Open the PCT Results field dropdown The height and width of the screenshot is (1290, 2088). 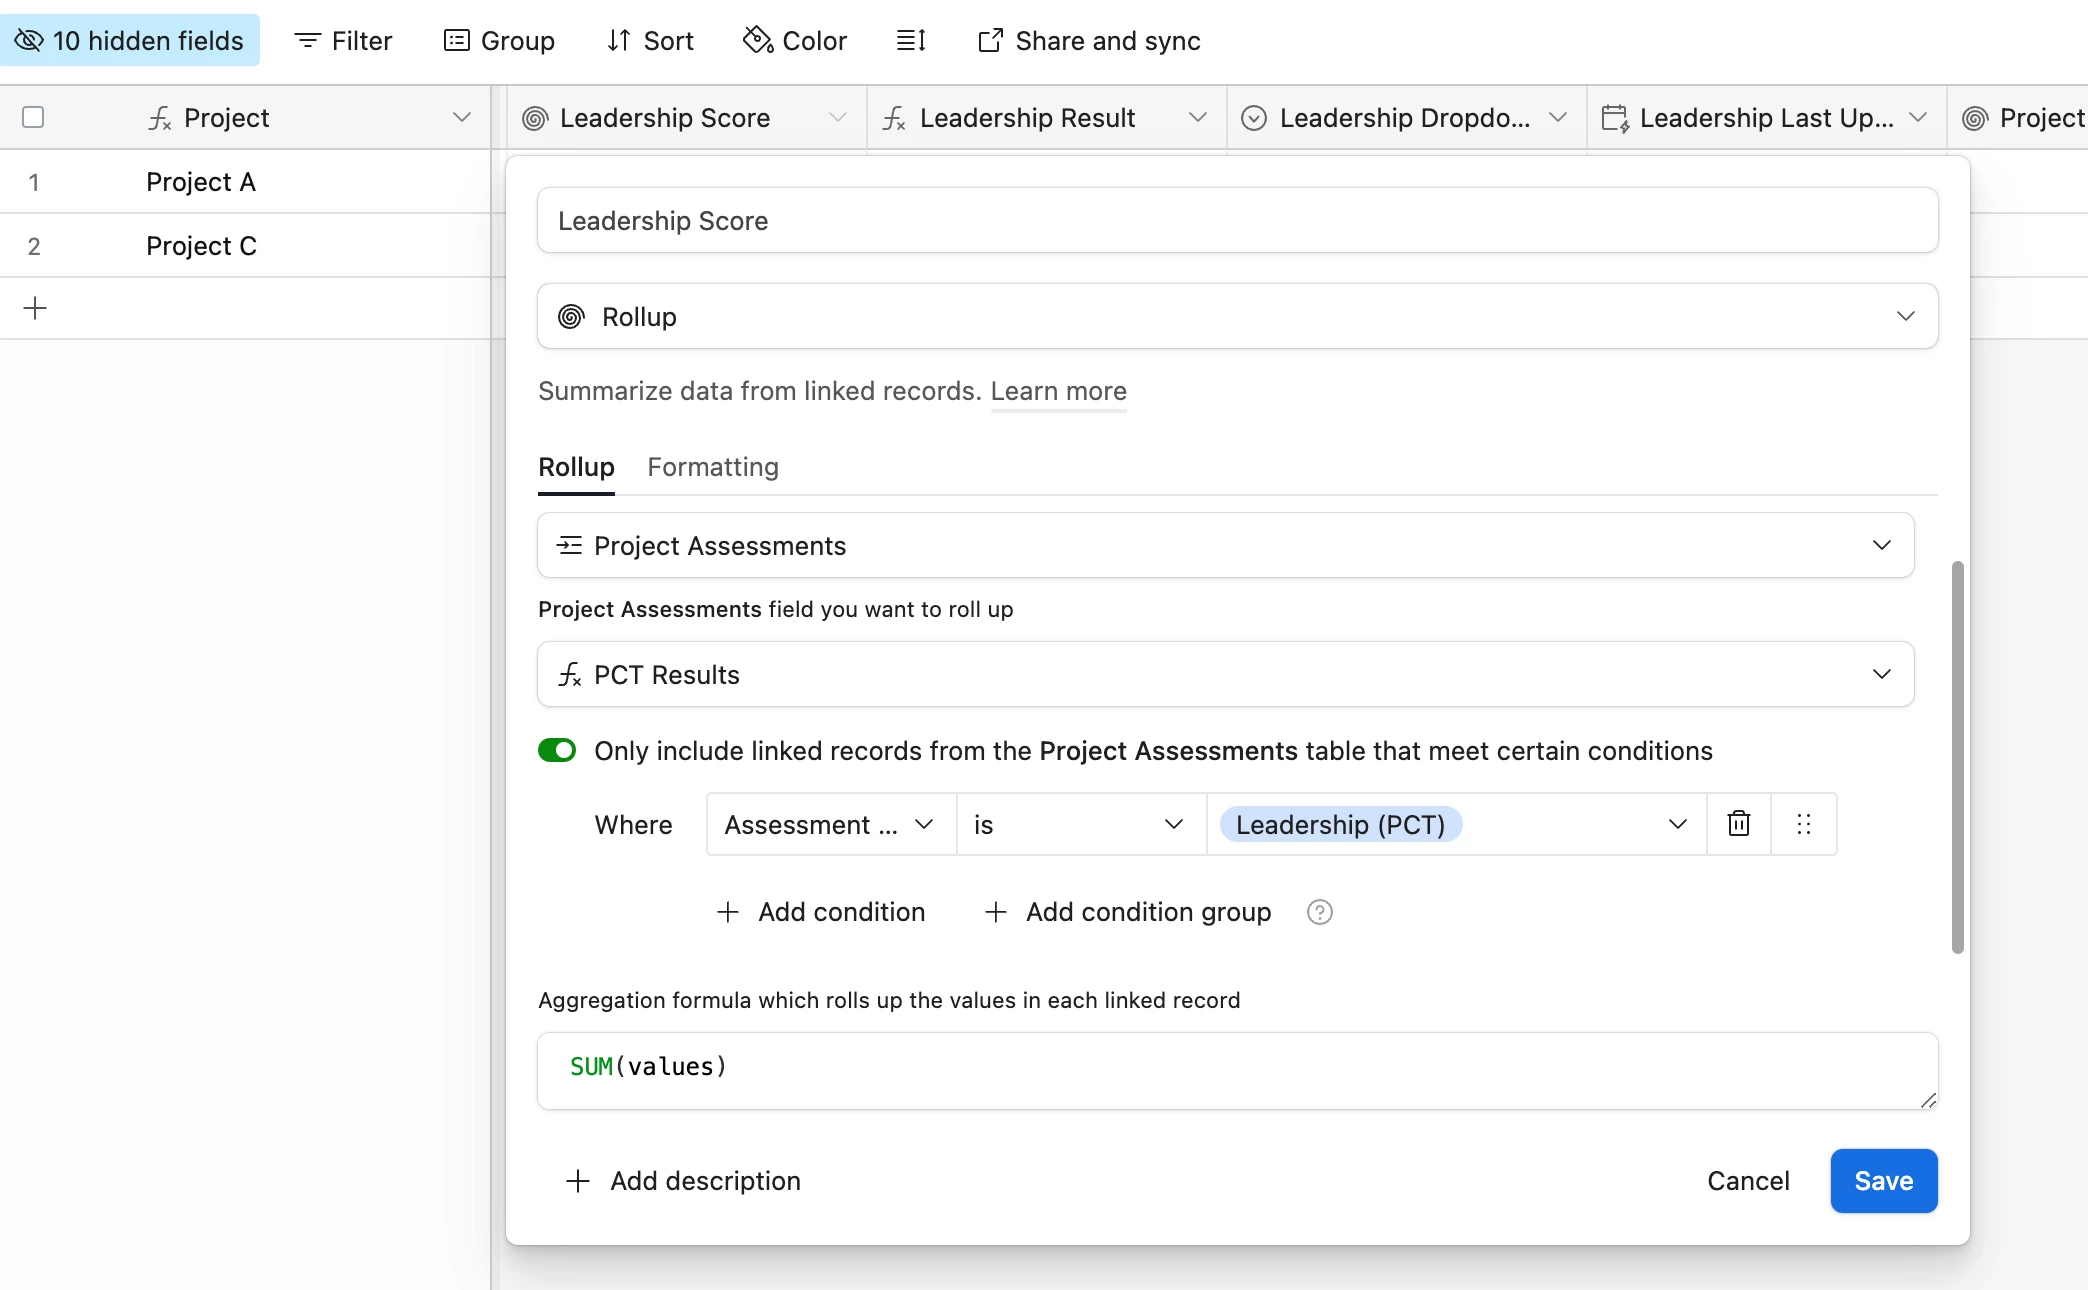click(1225, 675)
